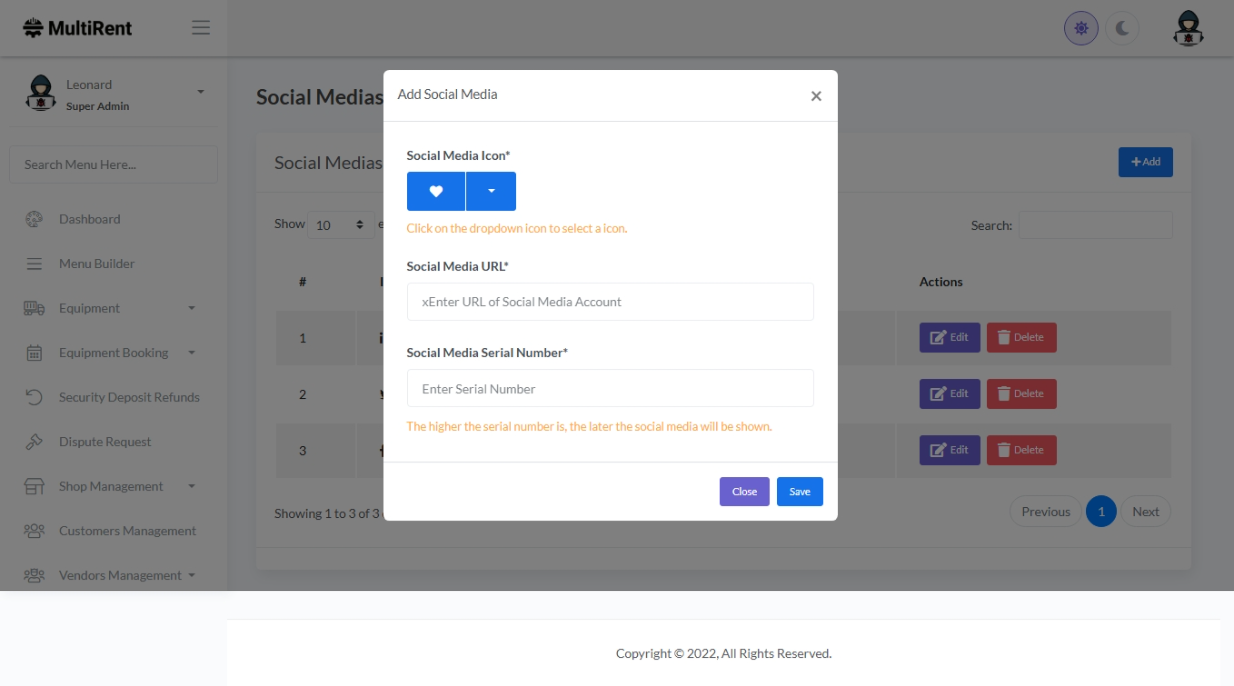Enable dark mode with moon icon

(x=1122, y=29)
